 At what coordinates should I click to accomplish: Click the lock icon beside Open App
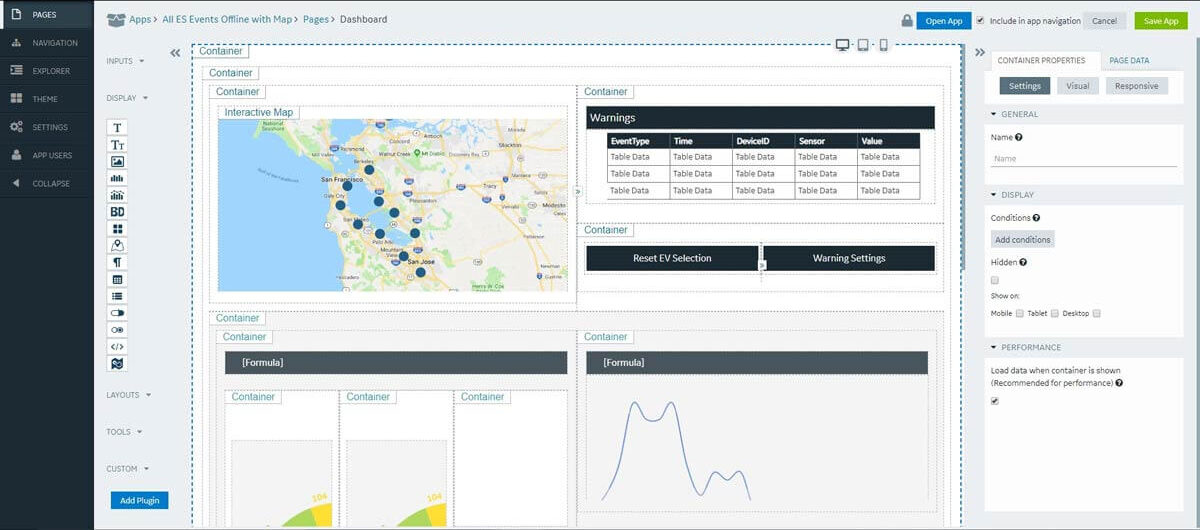pos(907,20)
